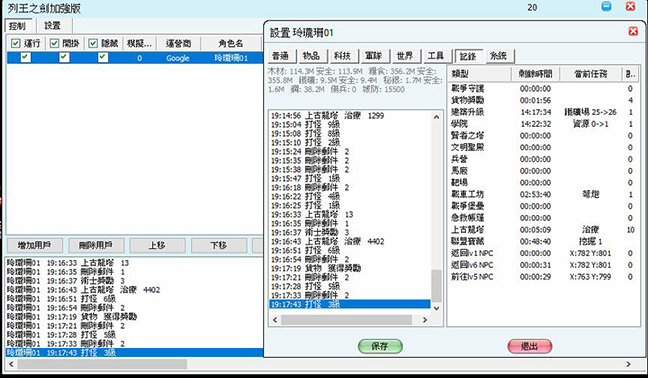648x378 pixels.
Task: Select the Google cell in account row
Action: point(178,58)
